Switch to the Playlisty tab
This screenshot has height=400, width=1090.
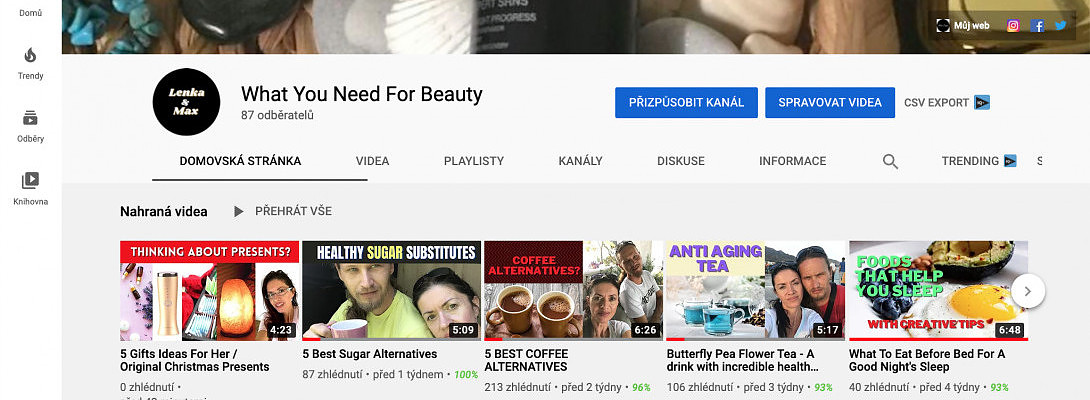pyautogui.click(x=474, y=161)
